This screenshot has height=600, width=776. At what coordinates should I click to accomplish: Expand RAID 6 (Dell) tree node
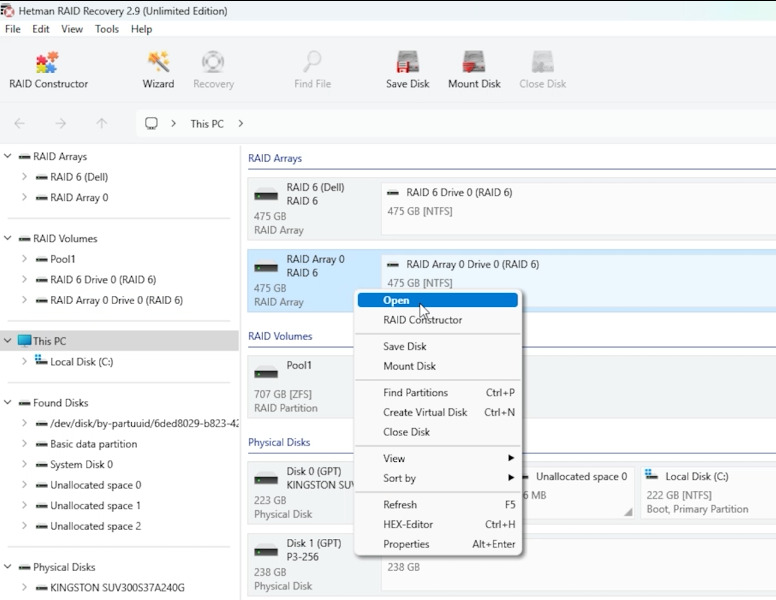pos(24,176)
